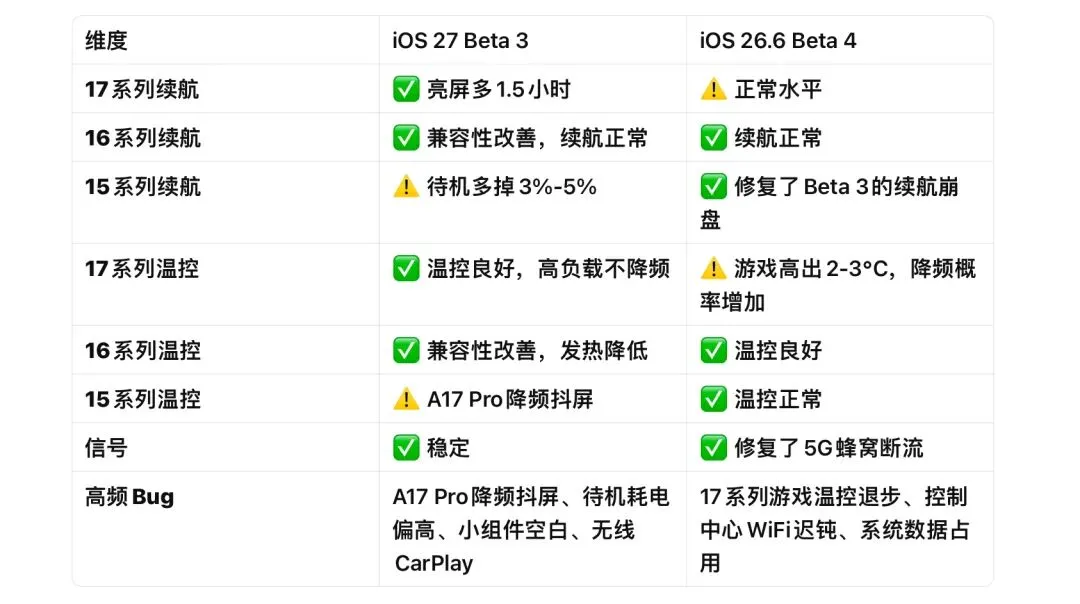Image resolution: width=1080 pixels, height=604 pixels.
Task: Click green check beside 修复了5G蜂窝断流
Action: pyautogui.click(x=713, y=448)
